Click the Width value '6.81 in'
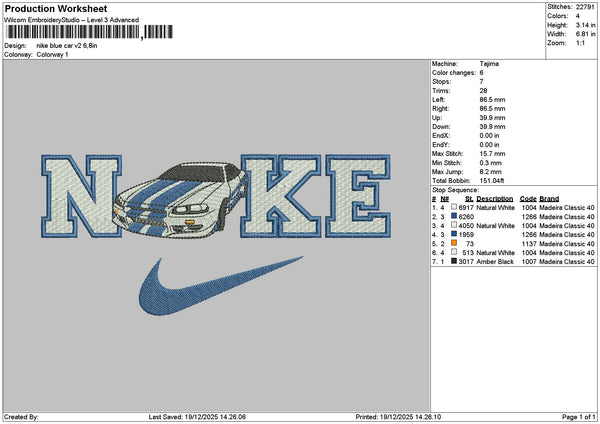 click(585, 34)
